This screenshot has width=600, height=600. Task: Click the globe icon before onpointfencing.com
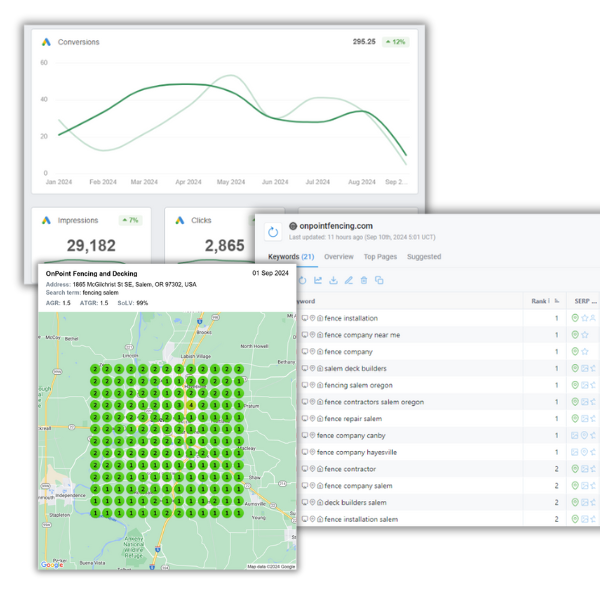(293, 226)
